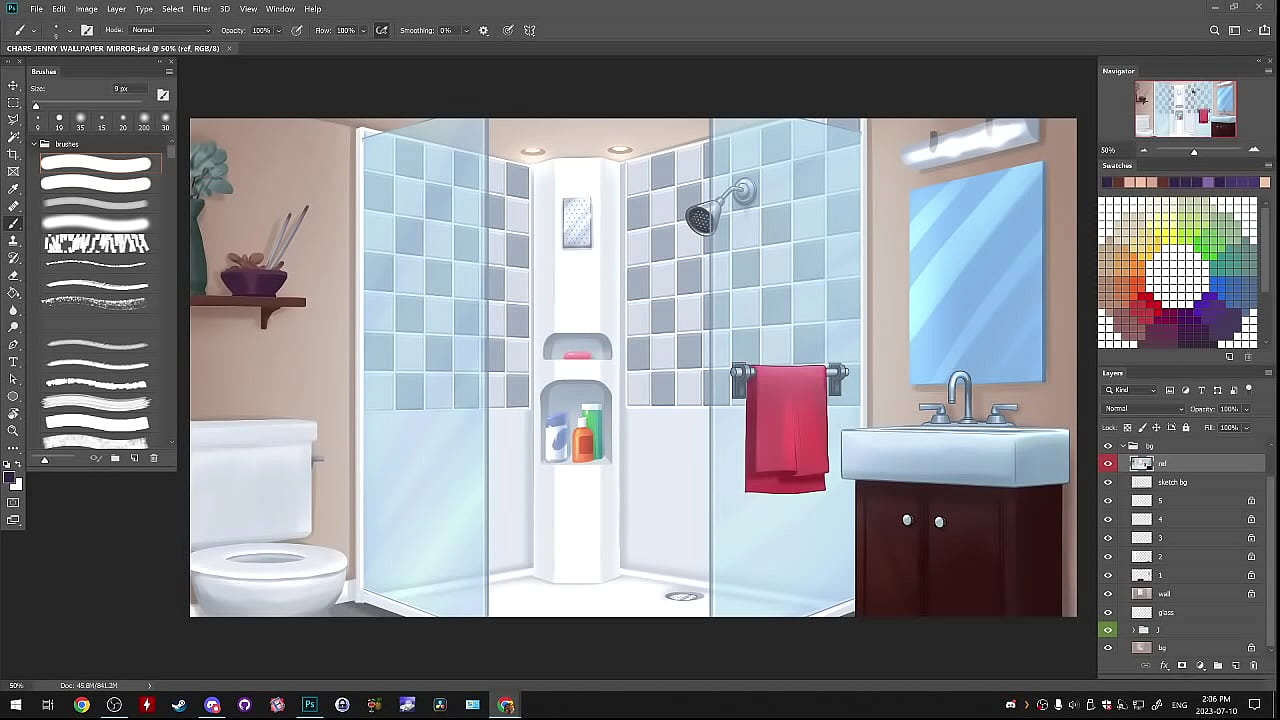Delete layer using Layers trash icon
This screenshot has height=720, width=1280.
(x=1253, y=666)
